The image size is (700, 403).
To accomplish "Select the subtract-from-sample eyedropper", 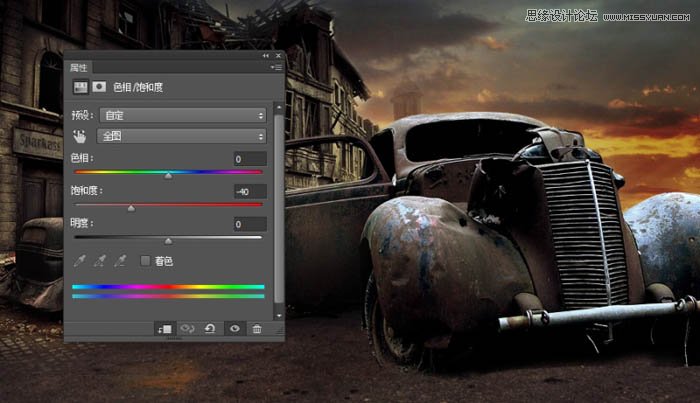I will [x=120, y=261].
